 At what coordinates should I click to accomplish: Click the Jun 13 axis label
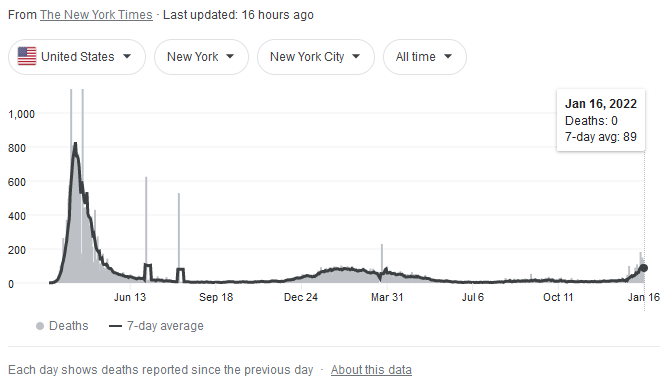[x=129, y=297]
